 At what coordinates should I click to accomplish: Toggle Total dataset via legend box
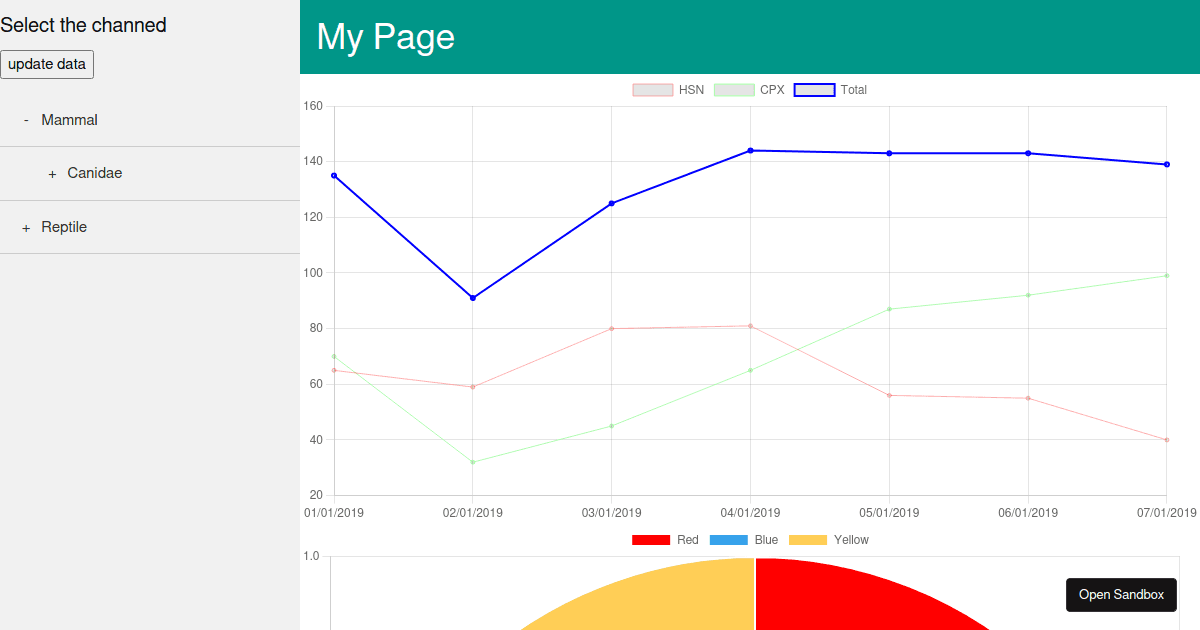(814, 90)
